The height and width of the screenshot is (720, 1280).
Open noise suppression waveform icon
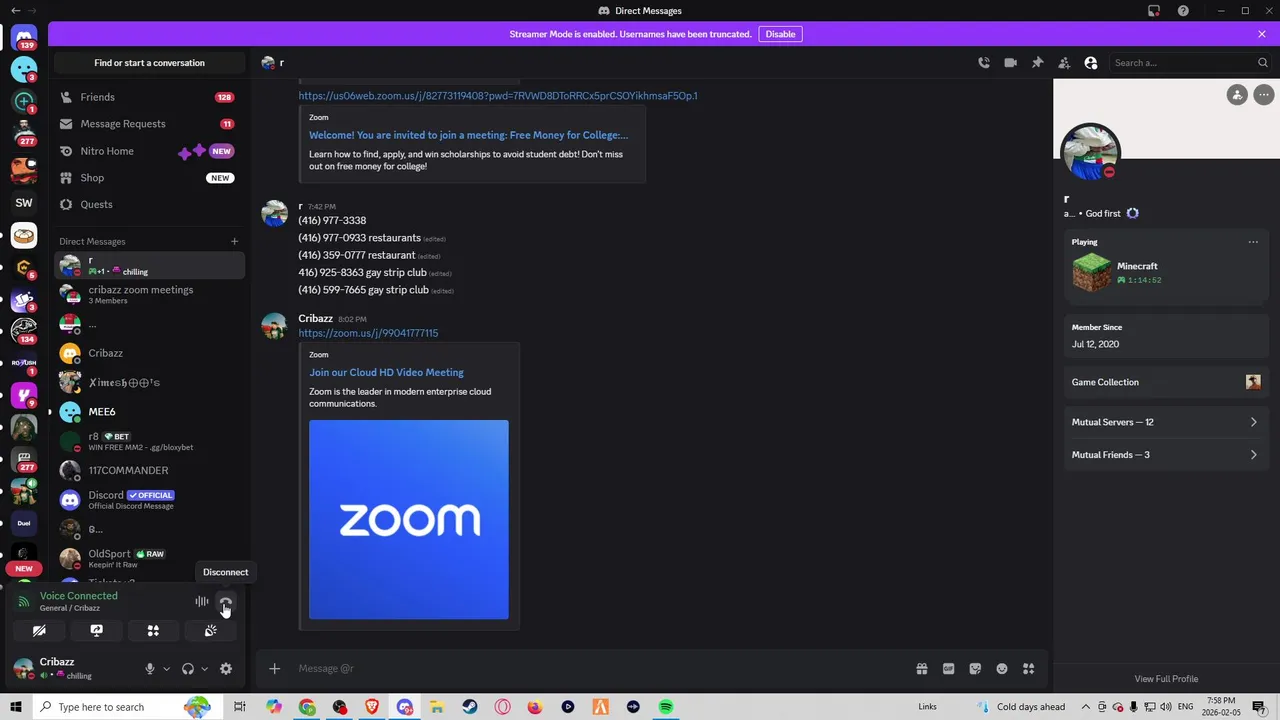202,602
